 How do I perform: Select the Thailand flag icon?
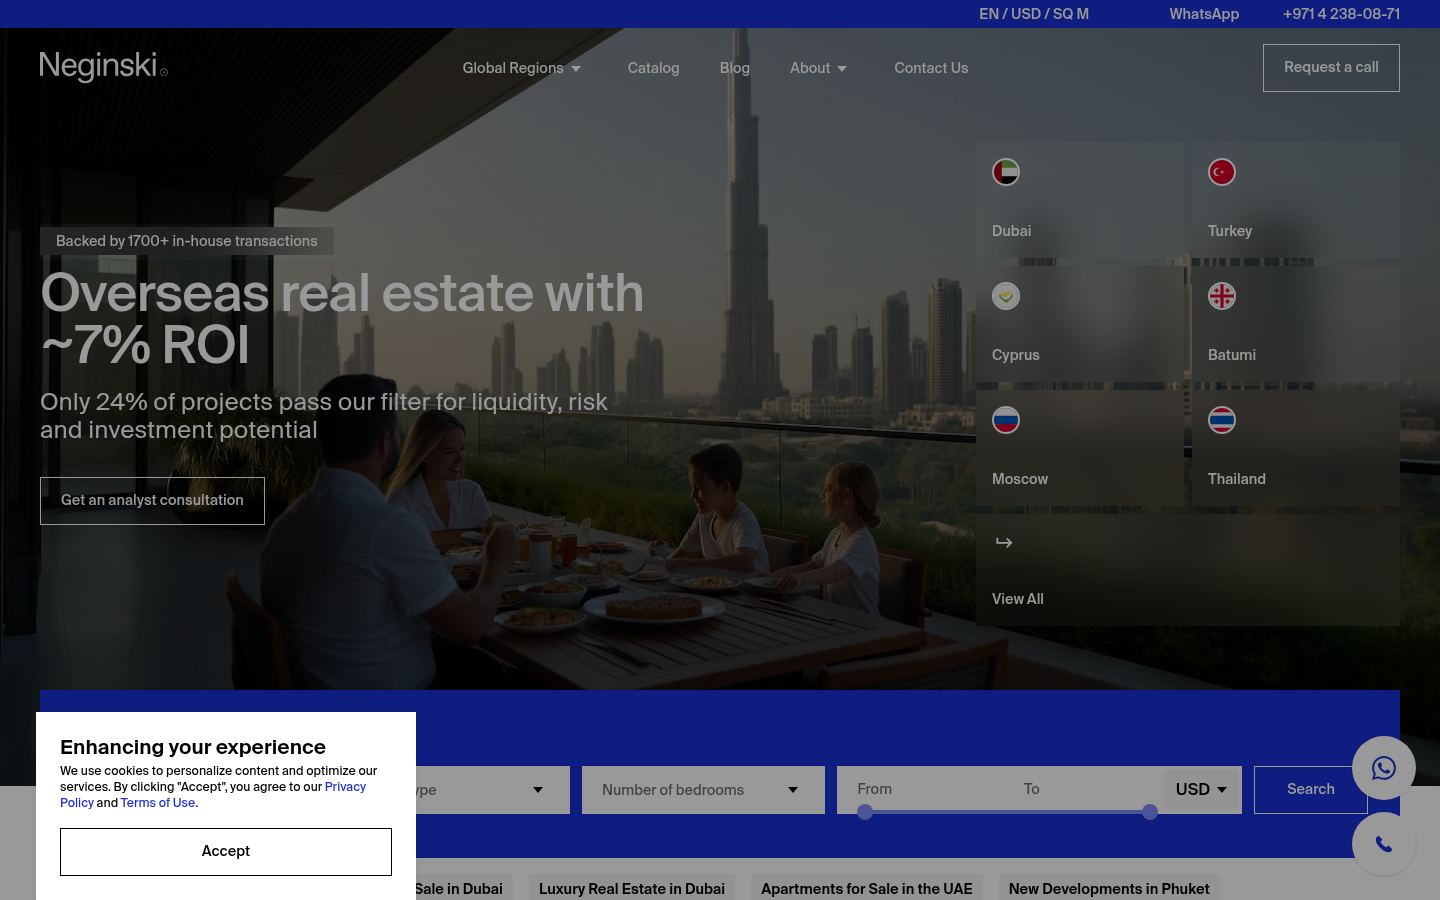pos(1222,420)
